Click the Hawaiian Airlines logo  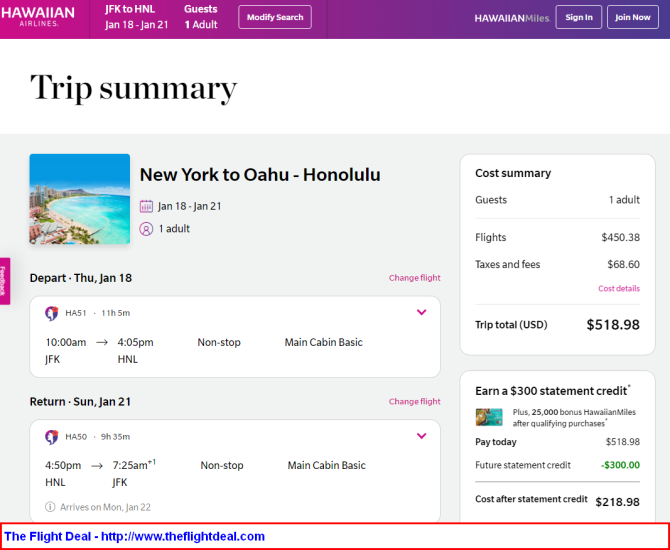coord(38,17)
